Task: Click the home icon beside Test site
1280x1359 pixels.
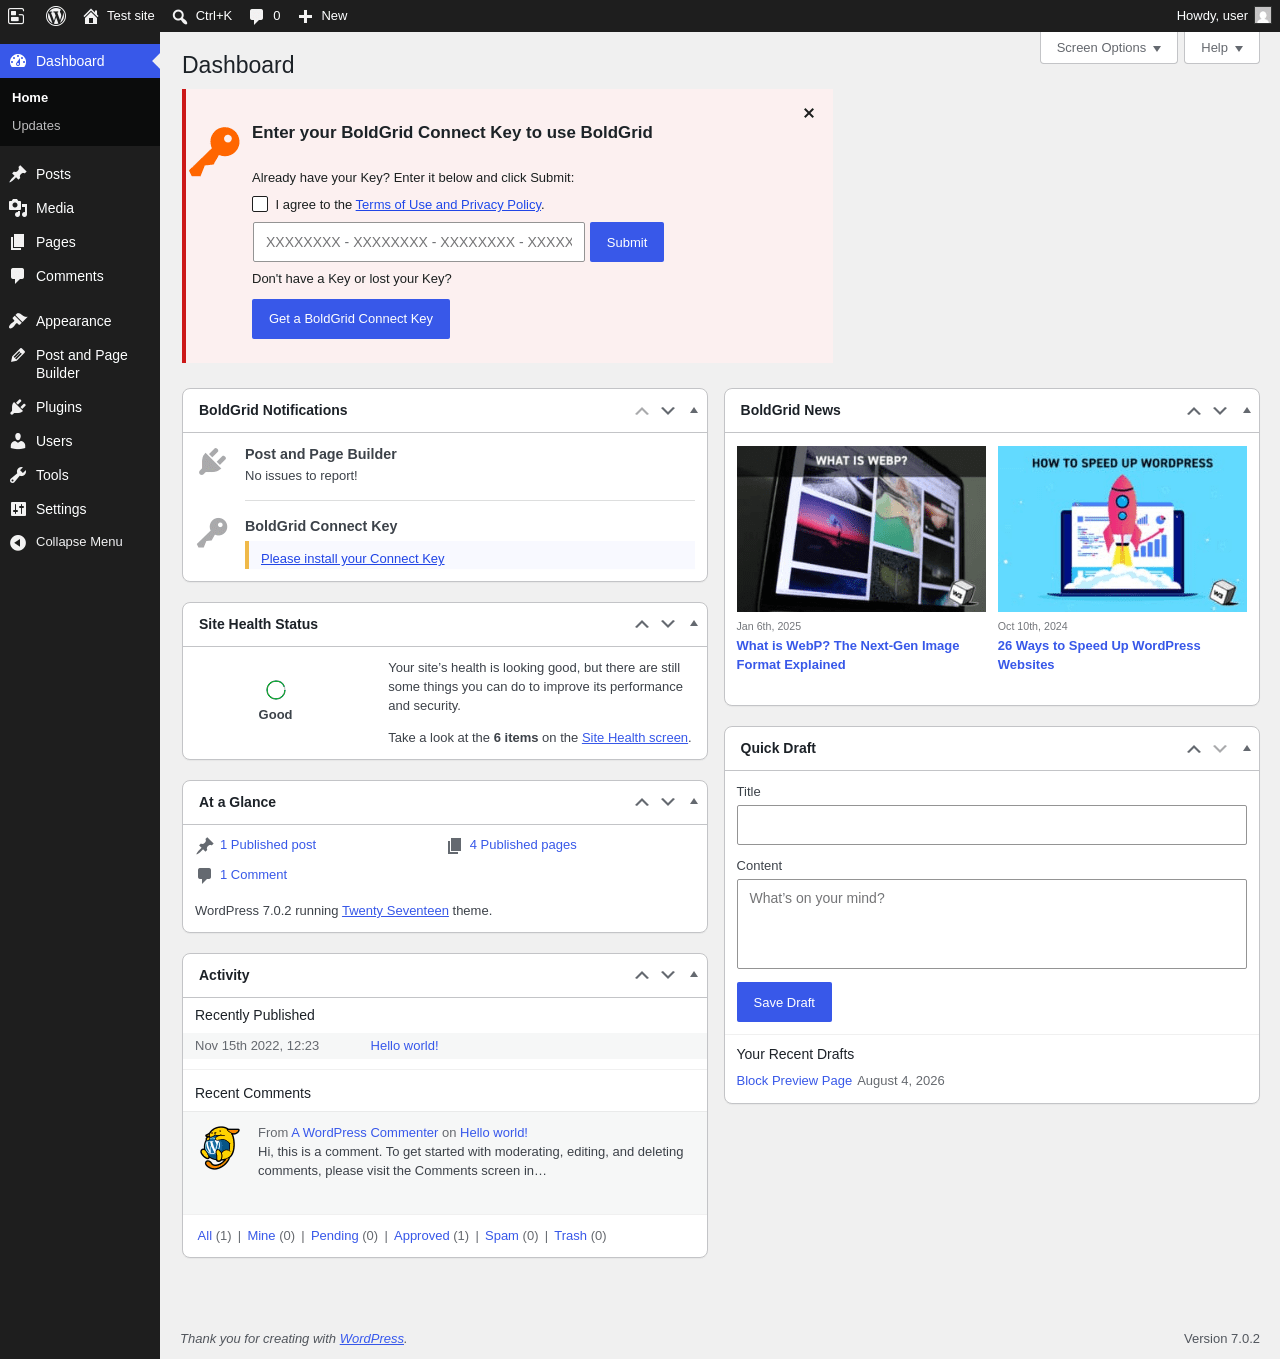Action: 91,16
